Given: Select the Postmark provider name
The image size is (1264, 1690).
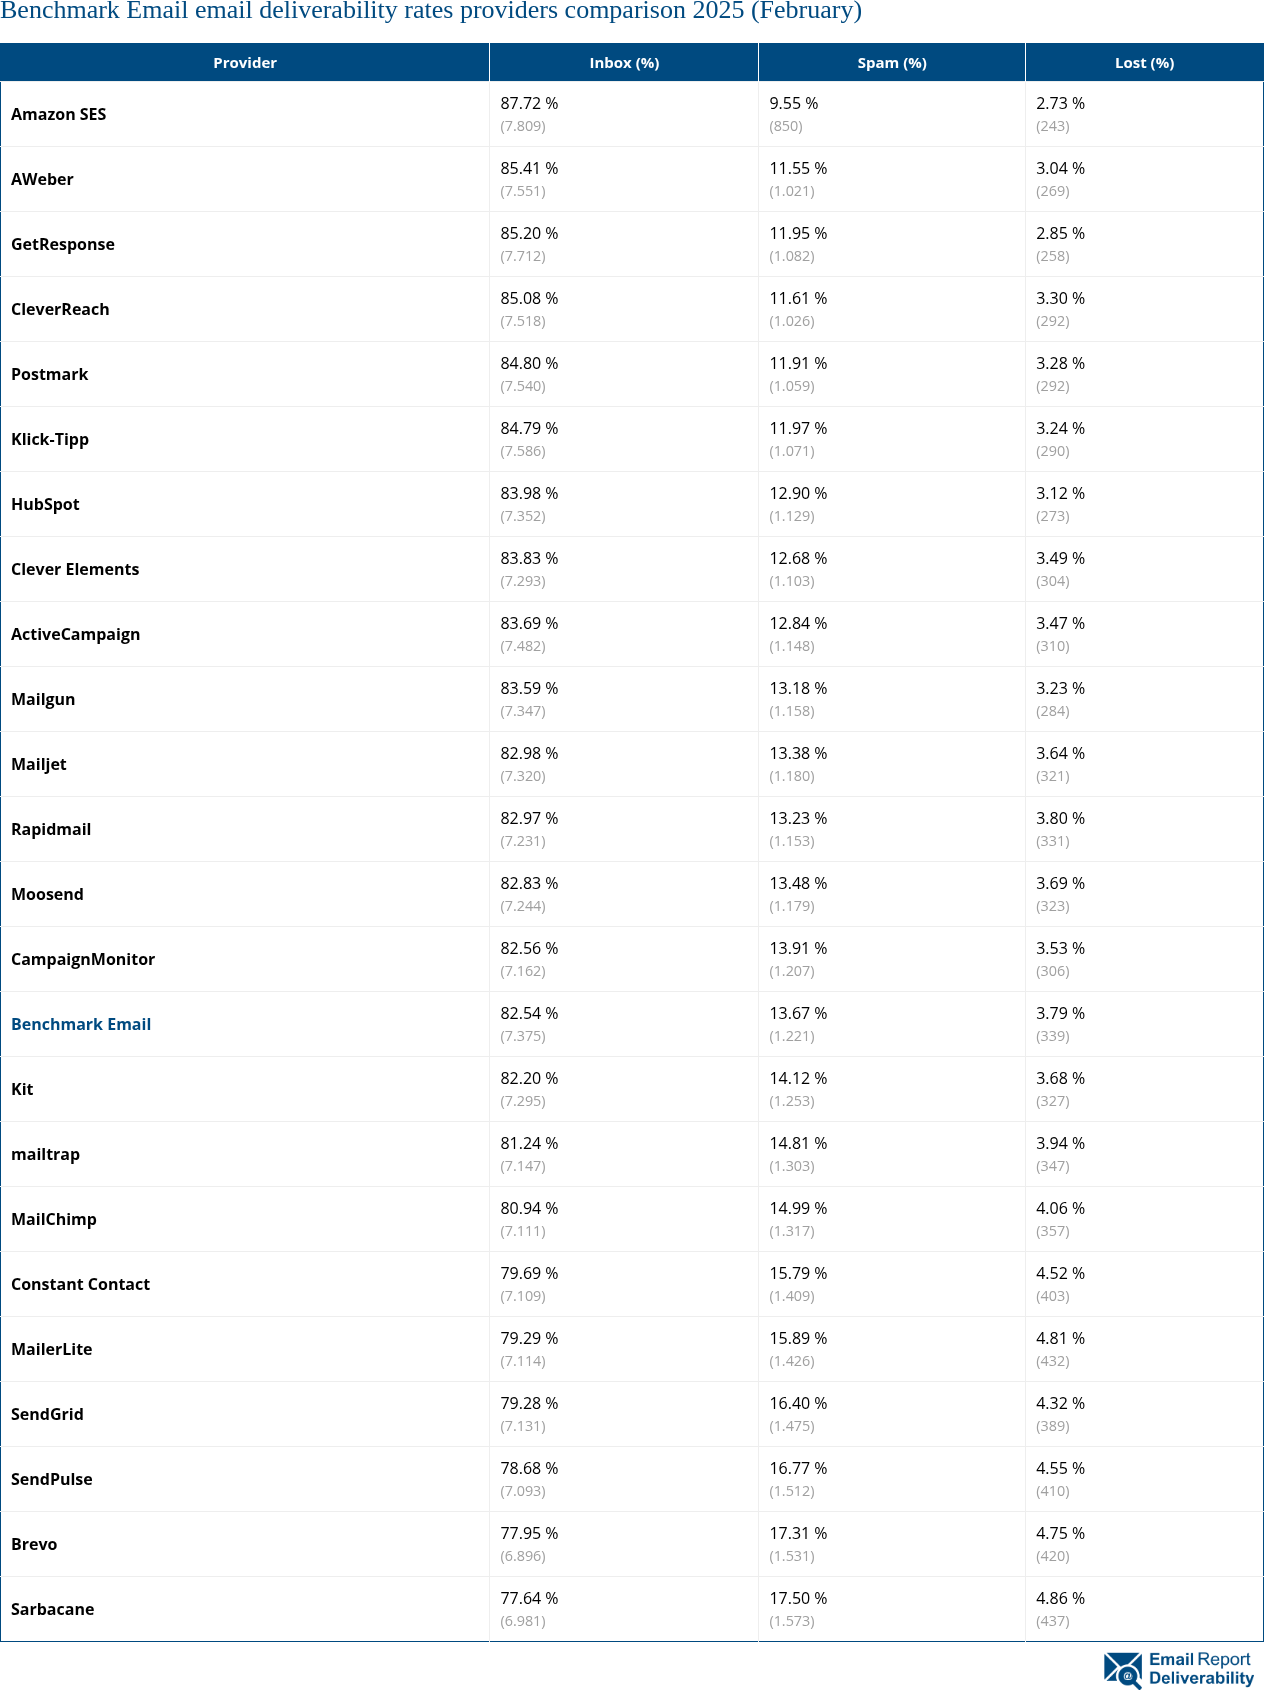Looking at the screenshot, I should [x=50, y=374].
